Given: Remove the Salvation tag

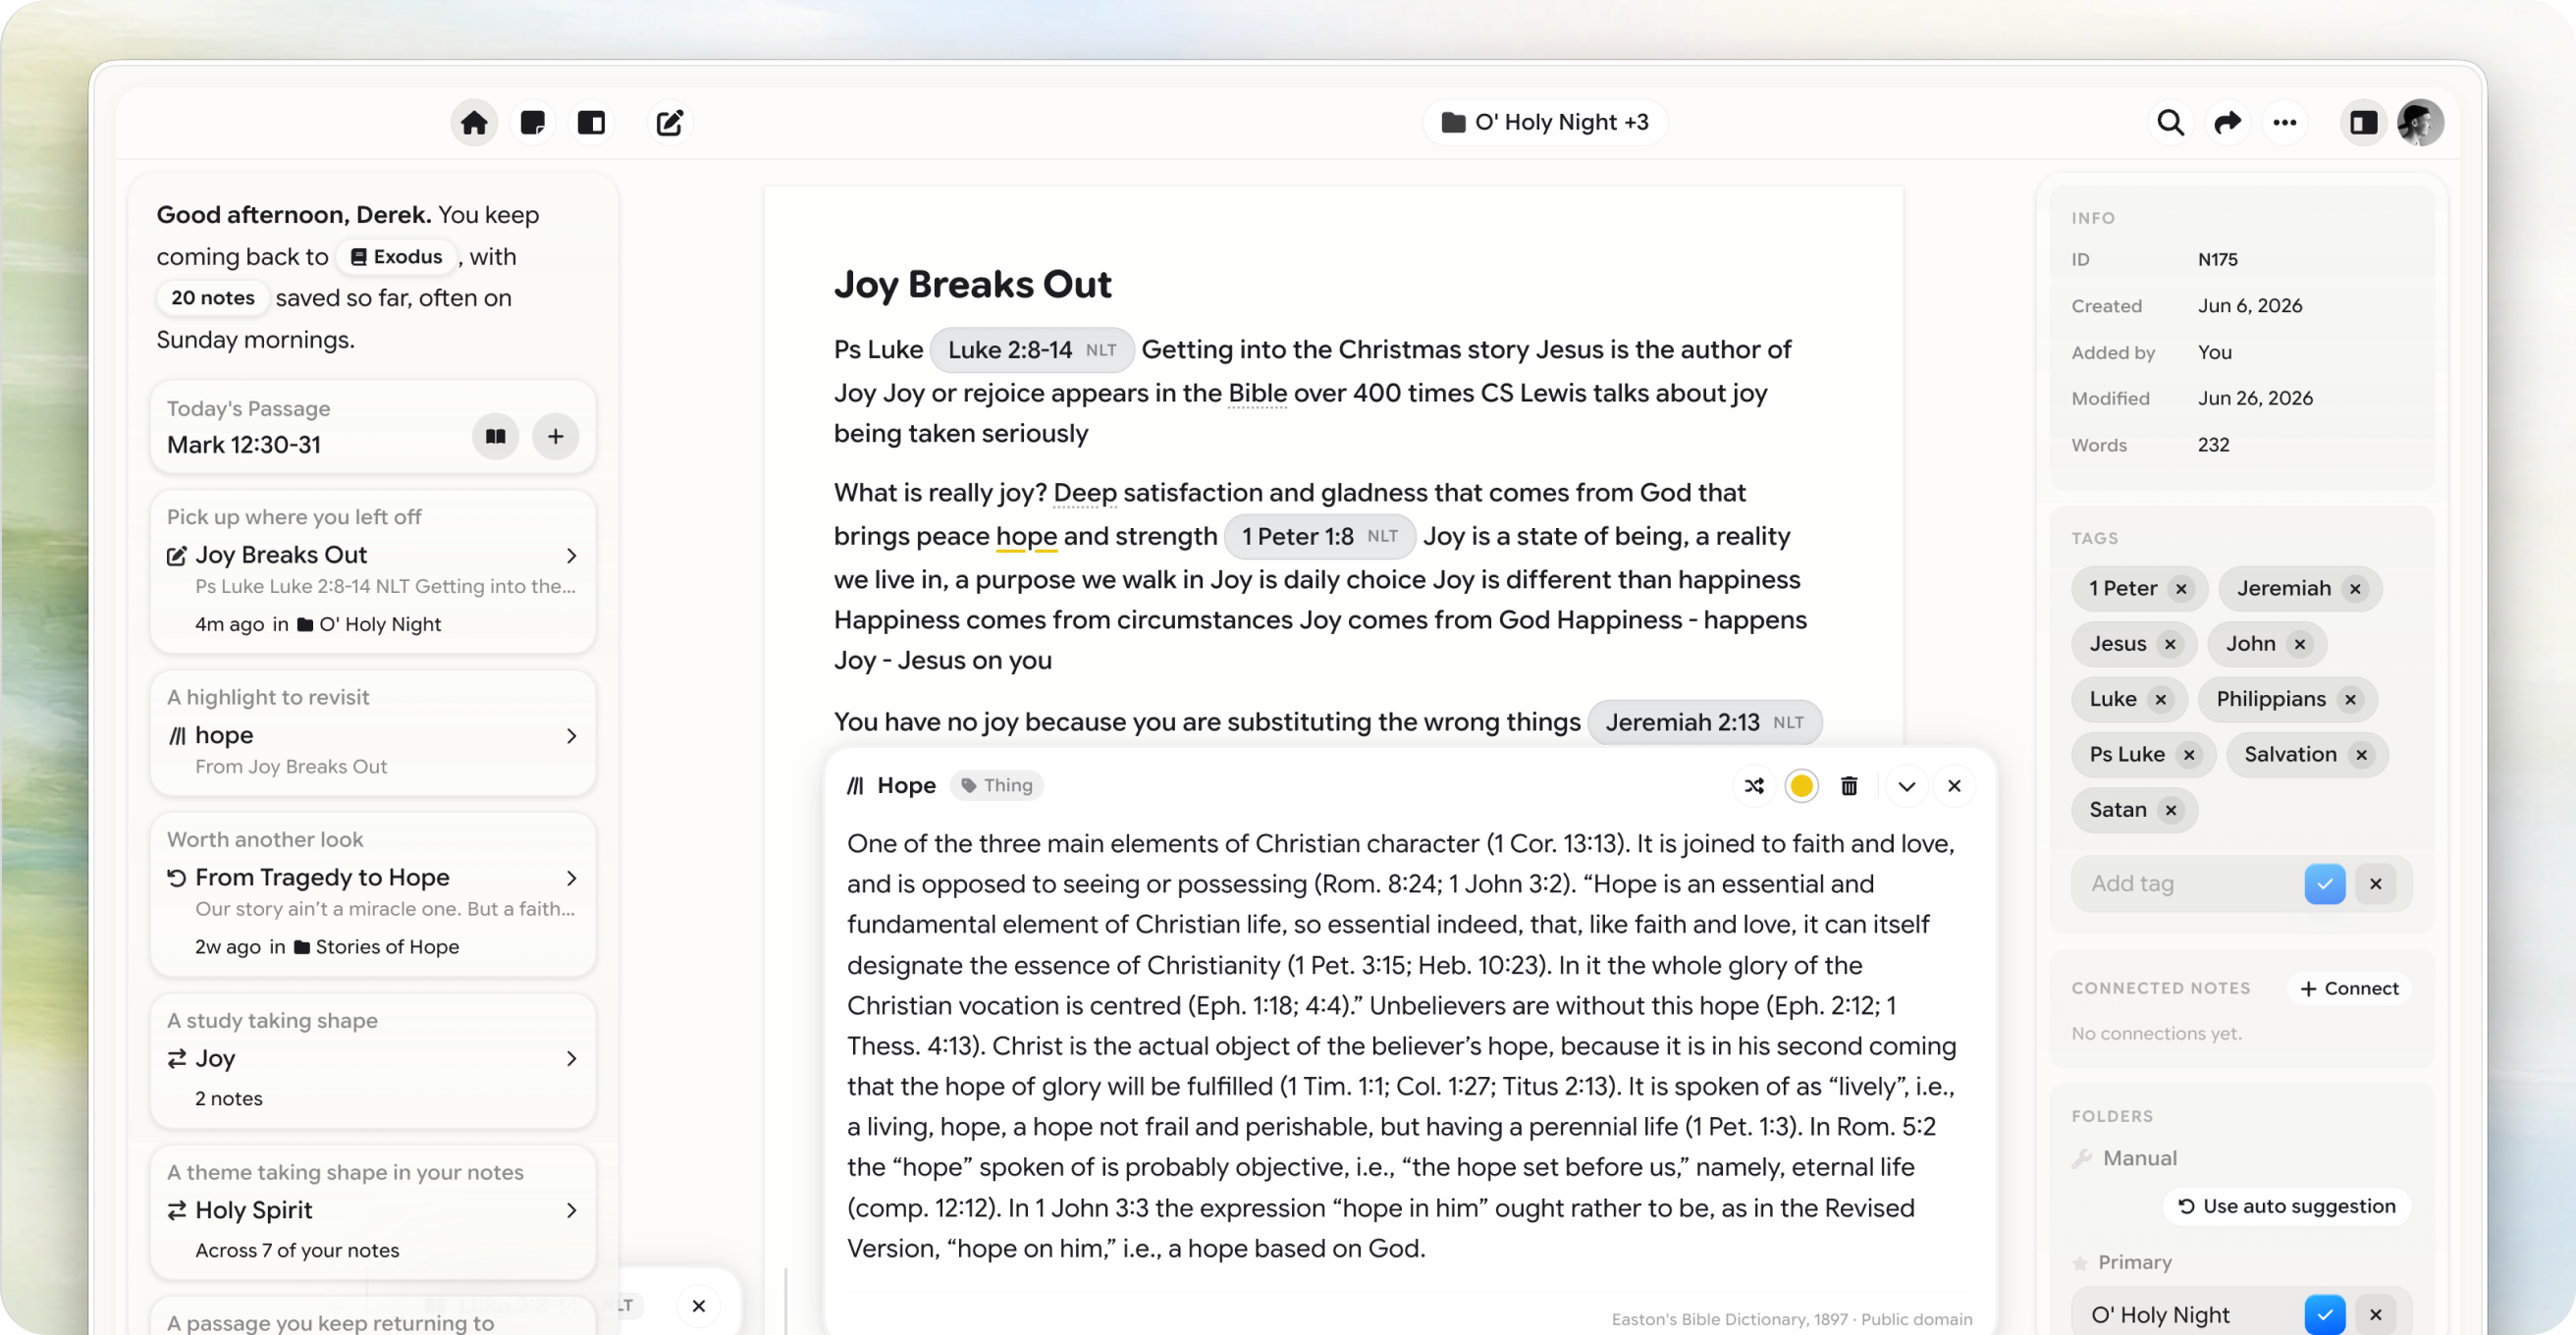Looking at the screenshot, I should click(2361, 755).
